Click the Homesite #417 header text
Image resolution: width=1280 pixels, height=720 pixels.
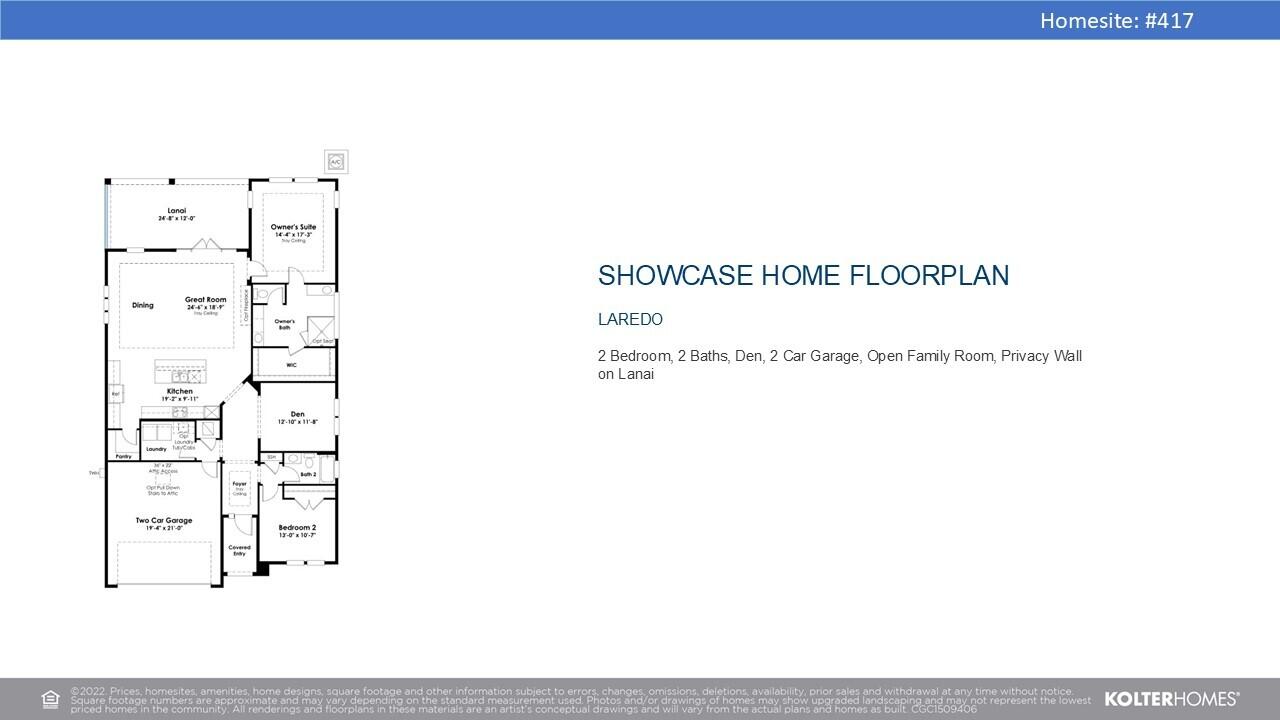(1116, 20)
